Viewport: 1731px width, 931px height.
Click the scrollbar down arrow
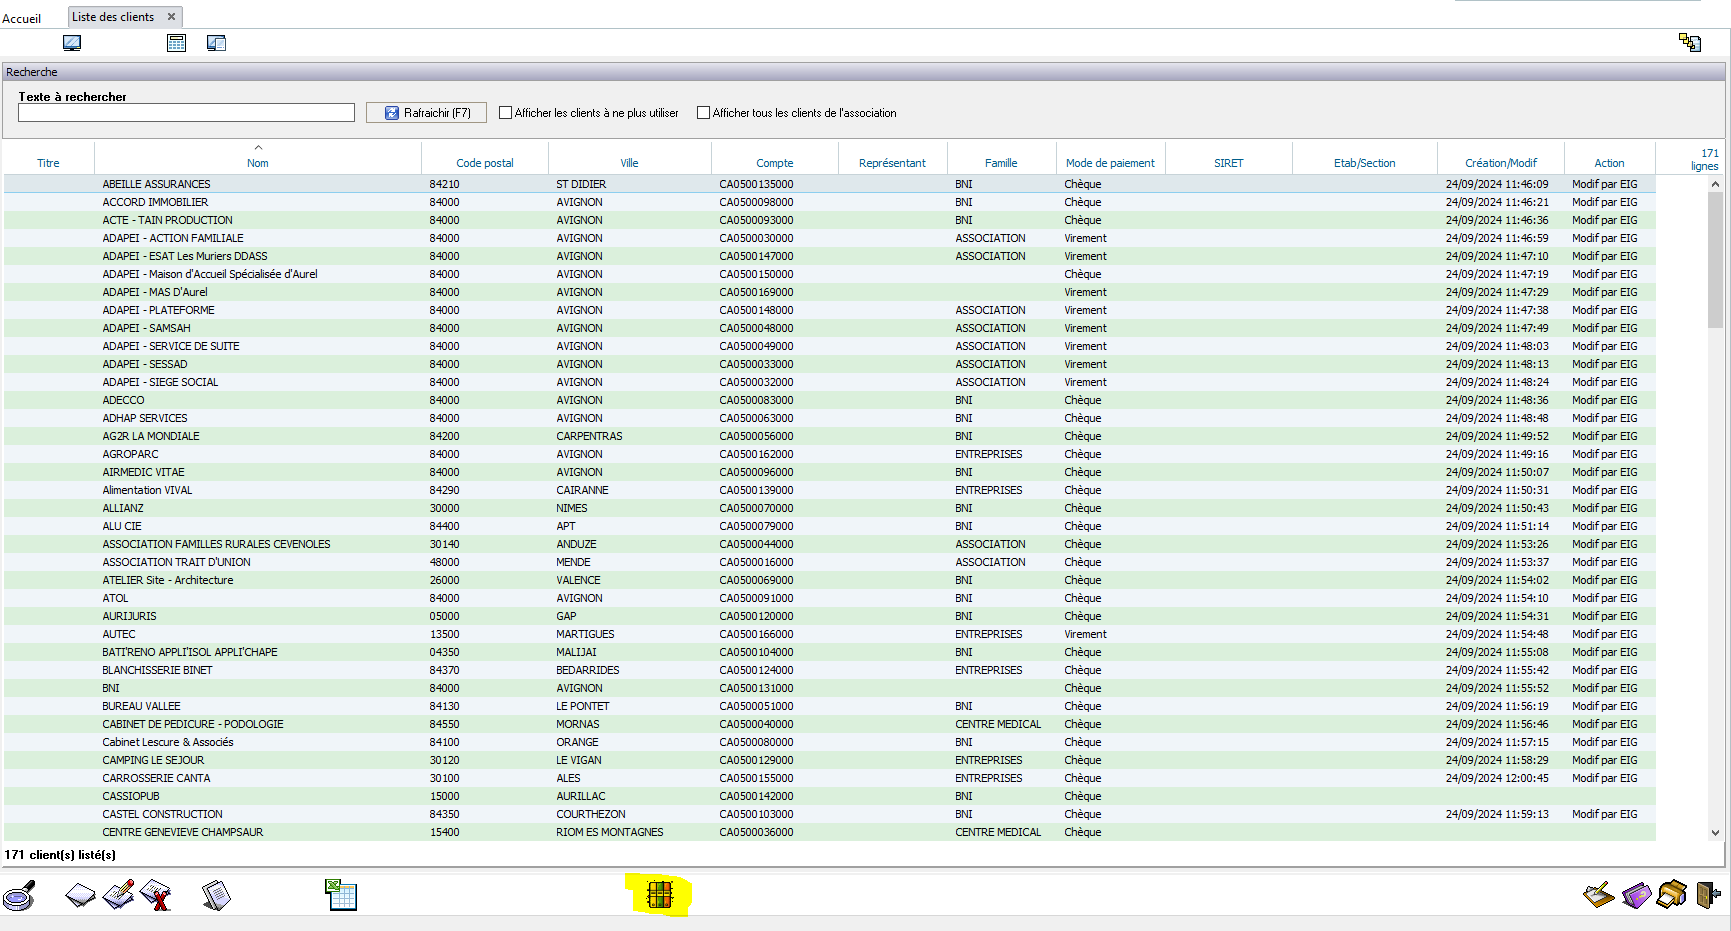tap(1715, 832)
